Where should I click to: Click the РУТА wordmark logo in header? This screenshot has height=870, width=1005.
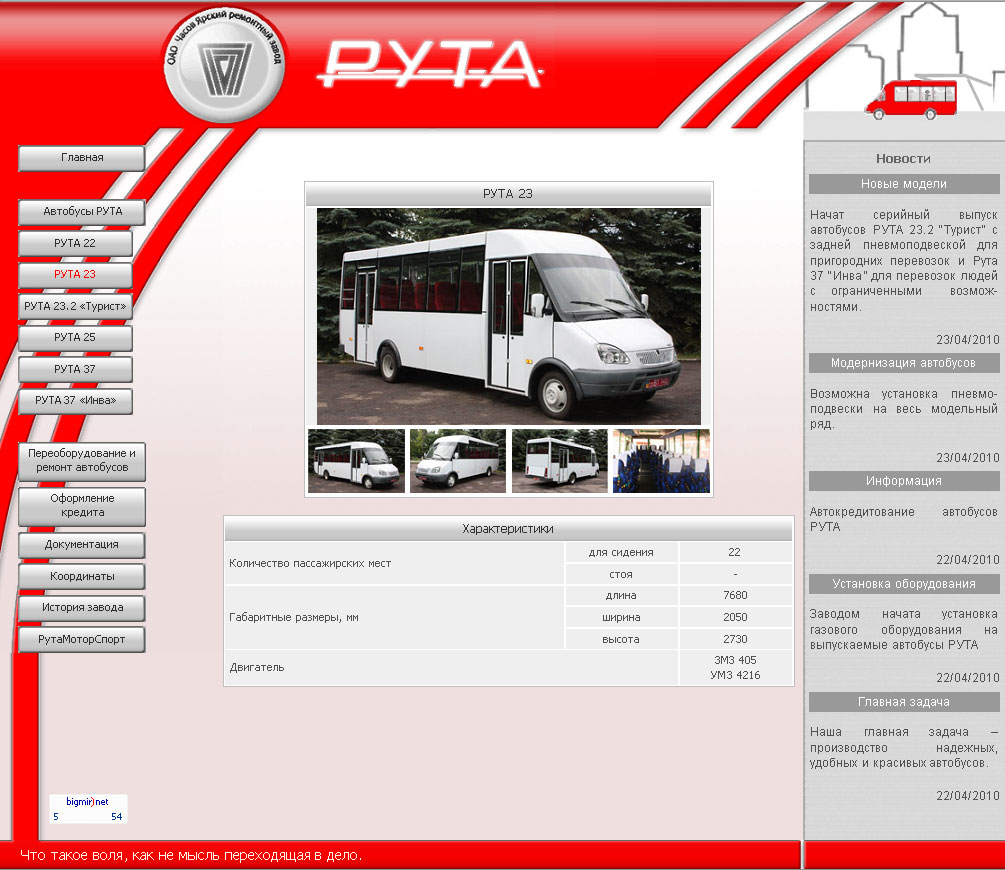point(431,64)
